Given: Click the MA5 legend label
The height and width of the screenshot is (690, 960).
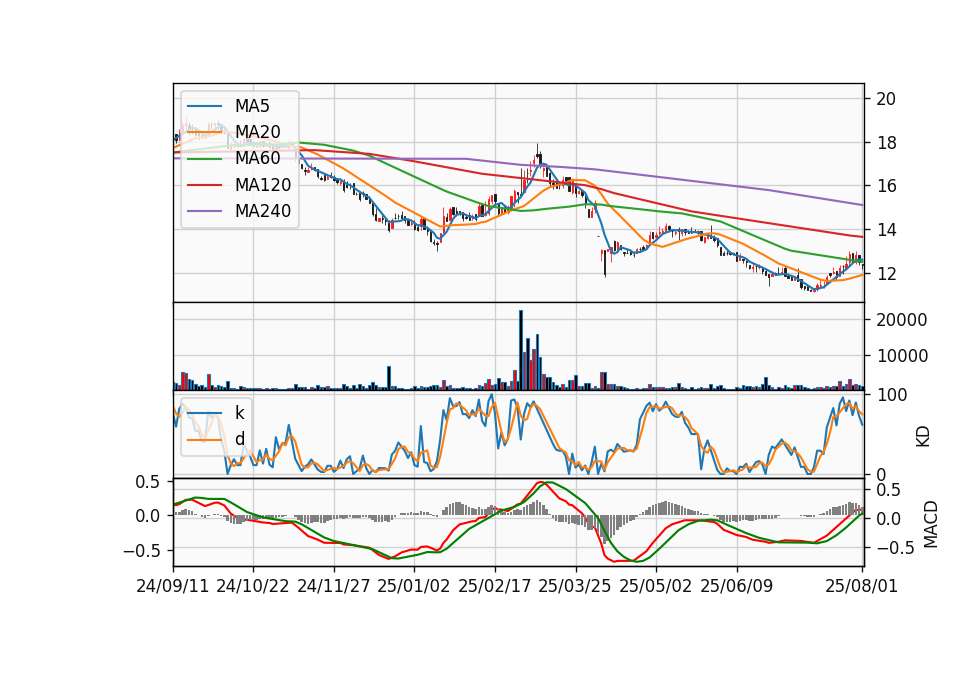Looking at the screenshot, I should click(x=252, y=106).
